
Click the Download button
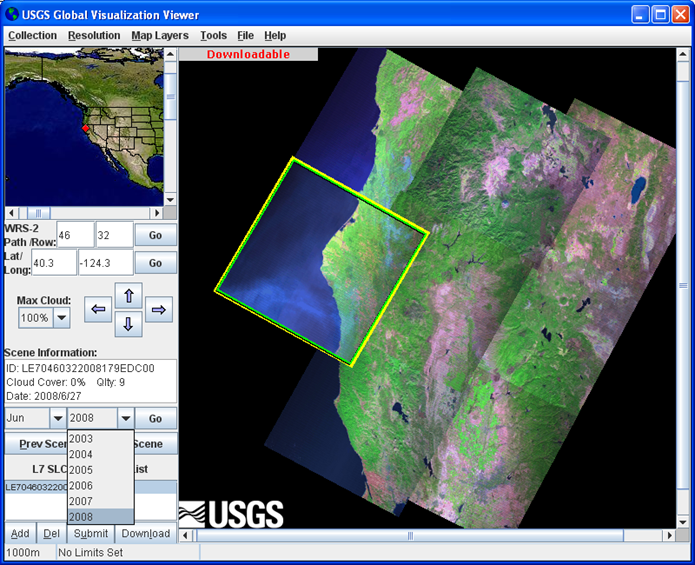pyautogui.click(x=146, y=533)
